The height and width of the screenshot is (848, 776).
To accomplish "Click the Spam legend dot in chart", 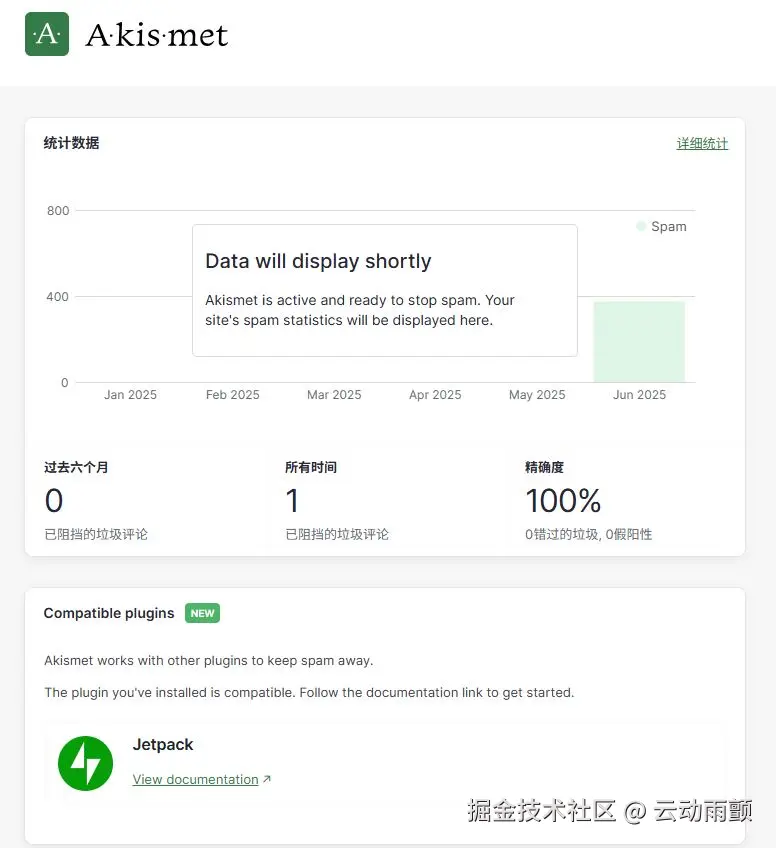I will (x=641, y=227).
